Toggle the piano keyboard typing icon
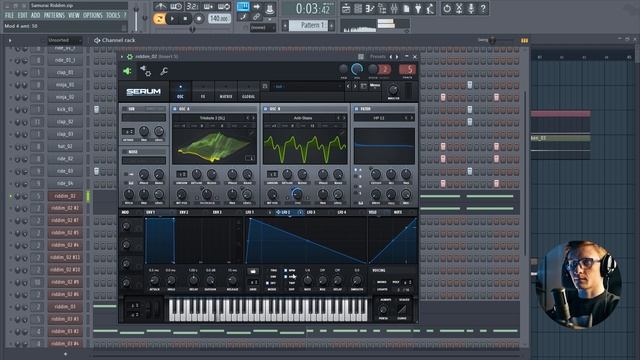Viewport: 640px width, 360px height. click(243, 6)
